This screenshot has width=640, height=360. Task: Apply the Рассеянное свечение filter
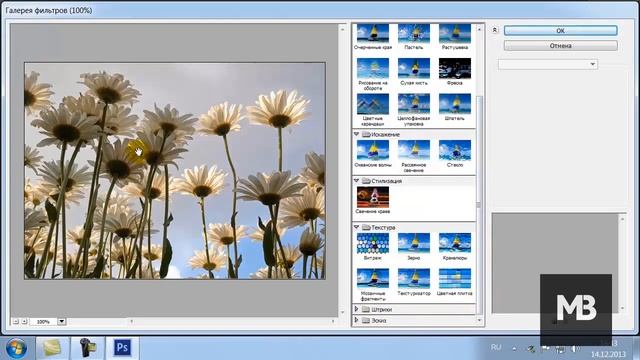(414, 151)
